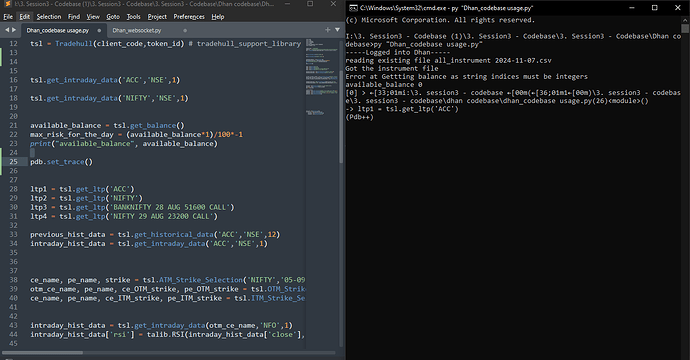Click 'pdb.set_trace()' code line
Viewport: 690px width, 360px height.
(x=62, y=162)
